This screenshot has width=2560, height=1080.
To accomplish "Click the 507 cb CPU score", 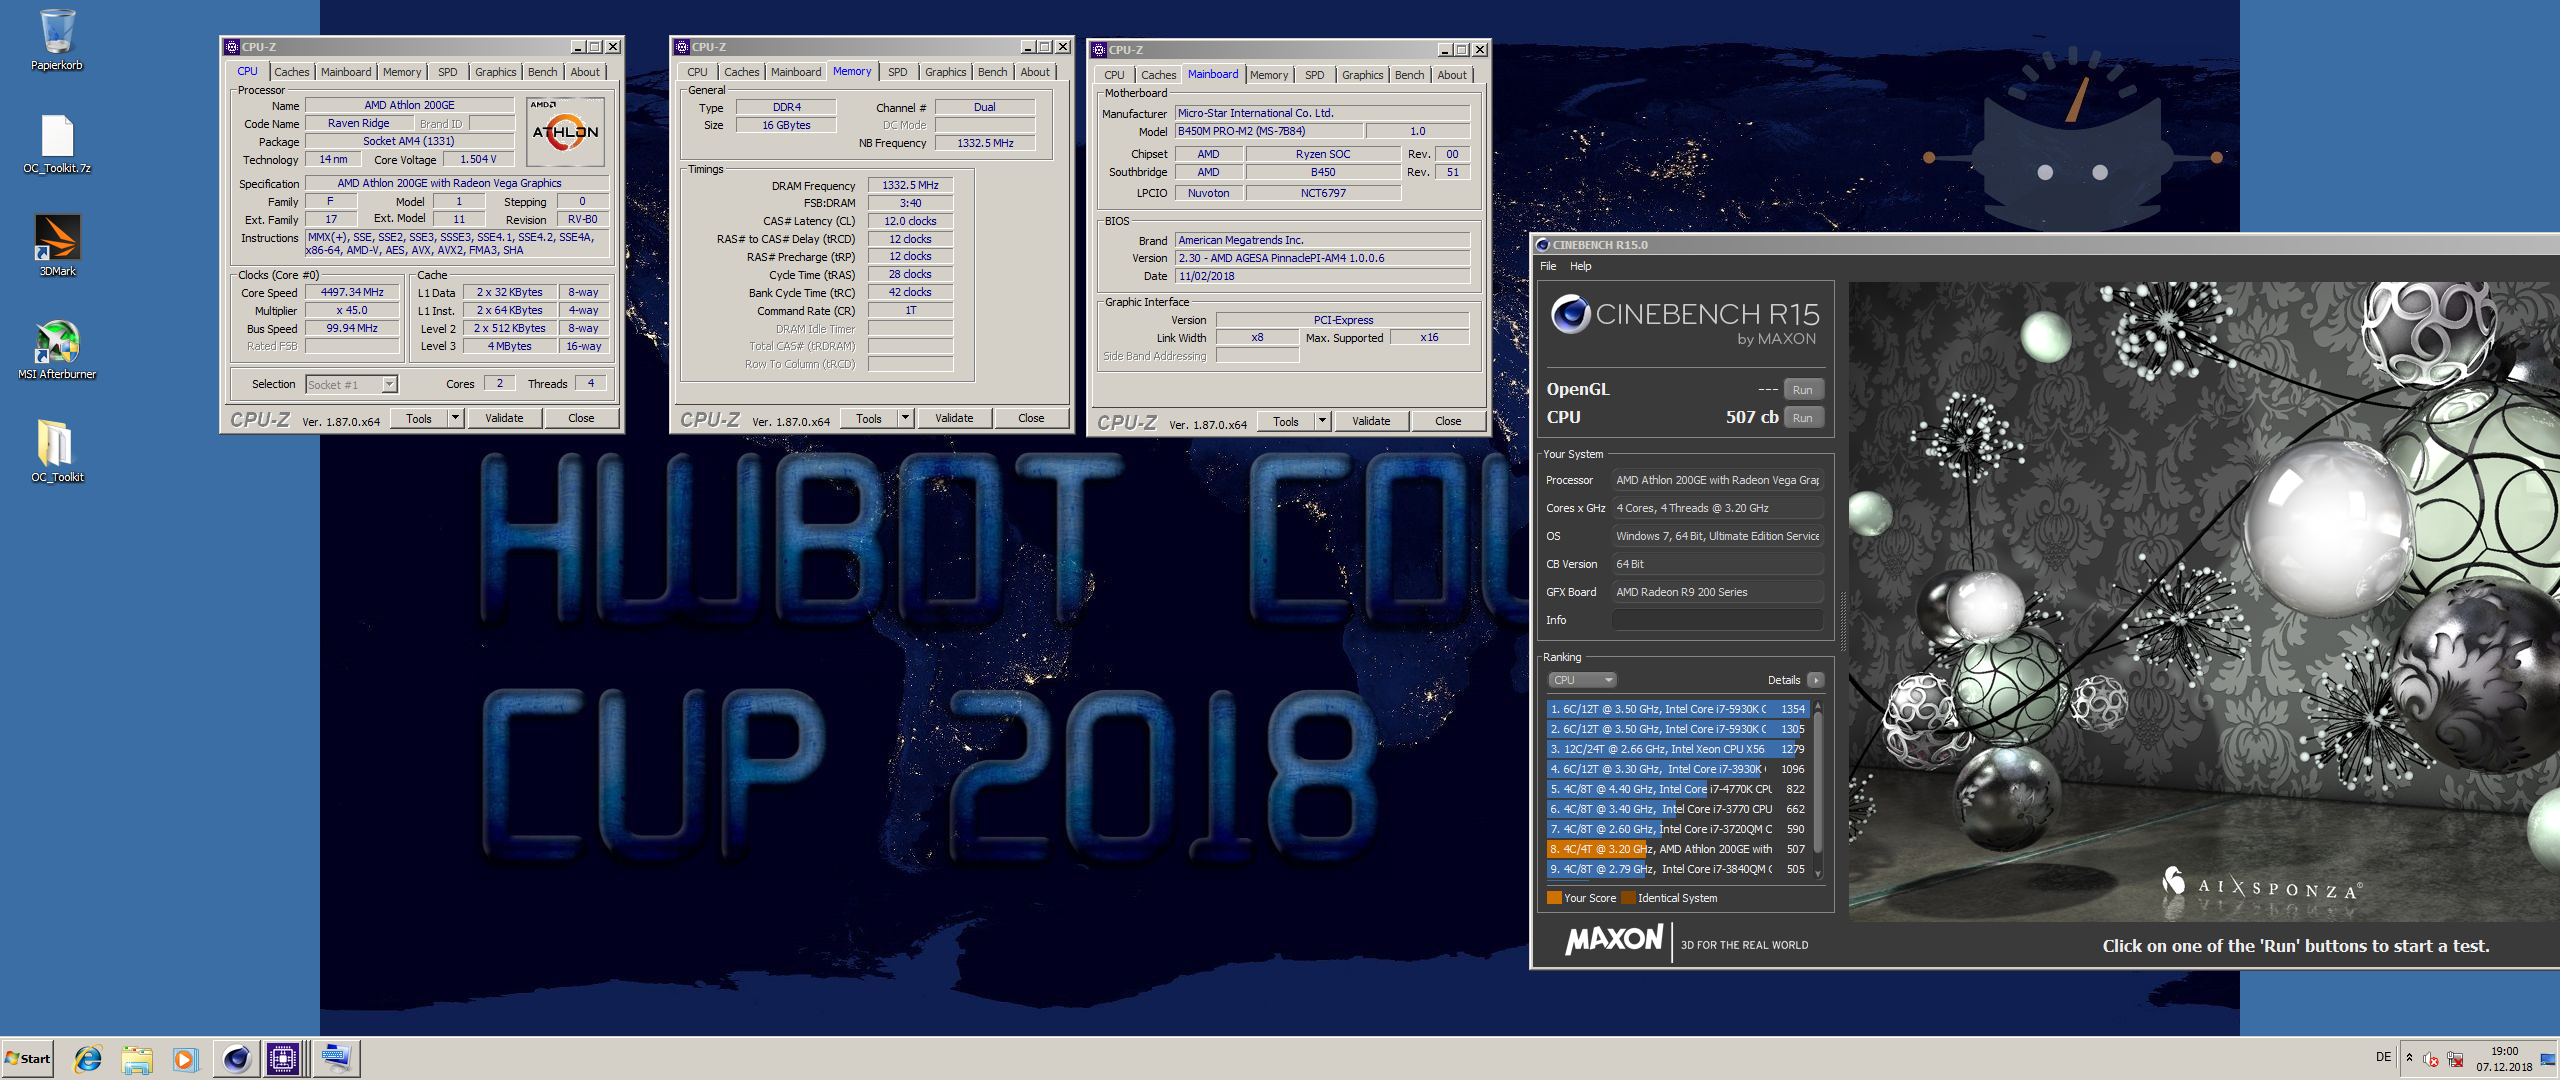I will pyautogui.click(x=1752, y=417).
